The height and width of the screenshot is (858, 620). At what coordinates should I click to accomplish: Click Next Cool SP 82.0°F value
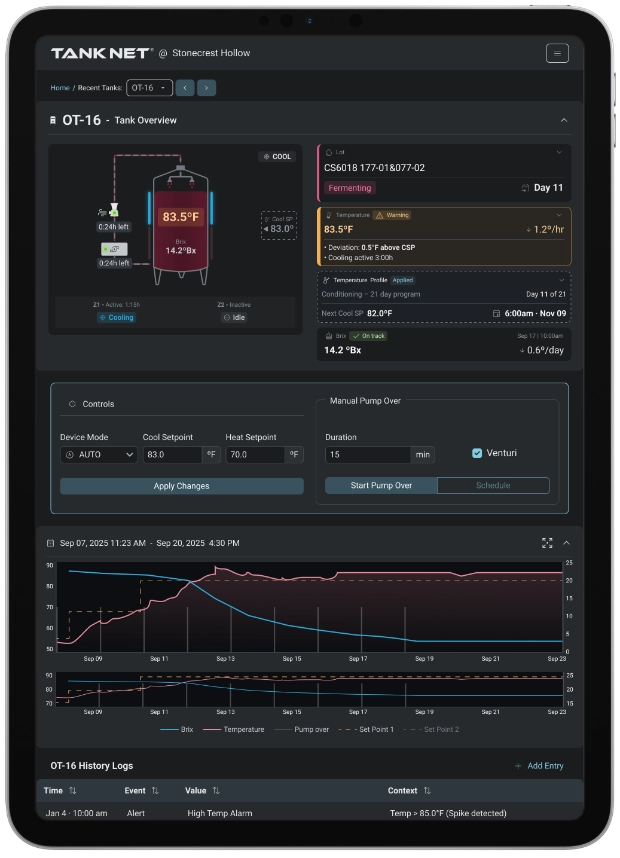pos(379,314)
